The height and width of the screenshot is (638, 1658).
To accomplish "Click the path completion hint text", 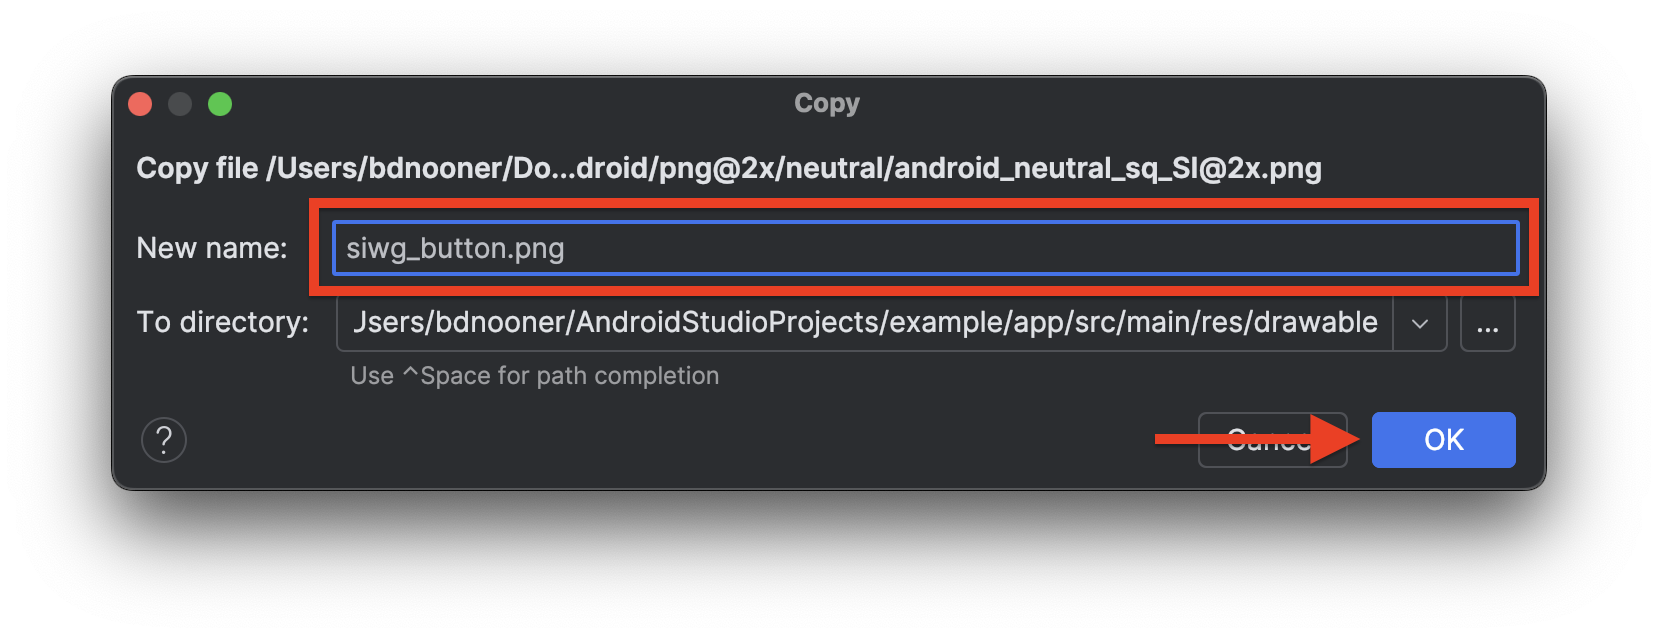I will pos(534,375).
